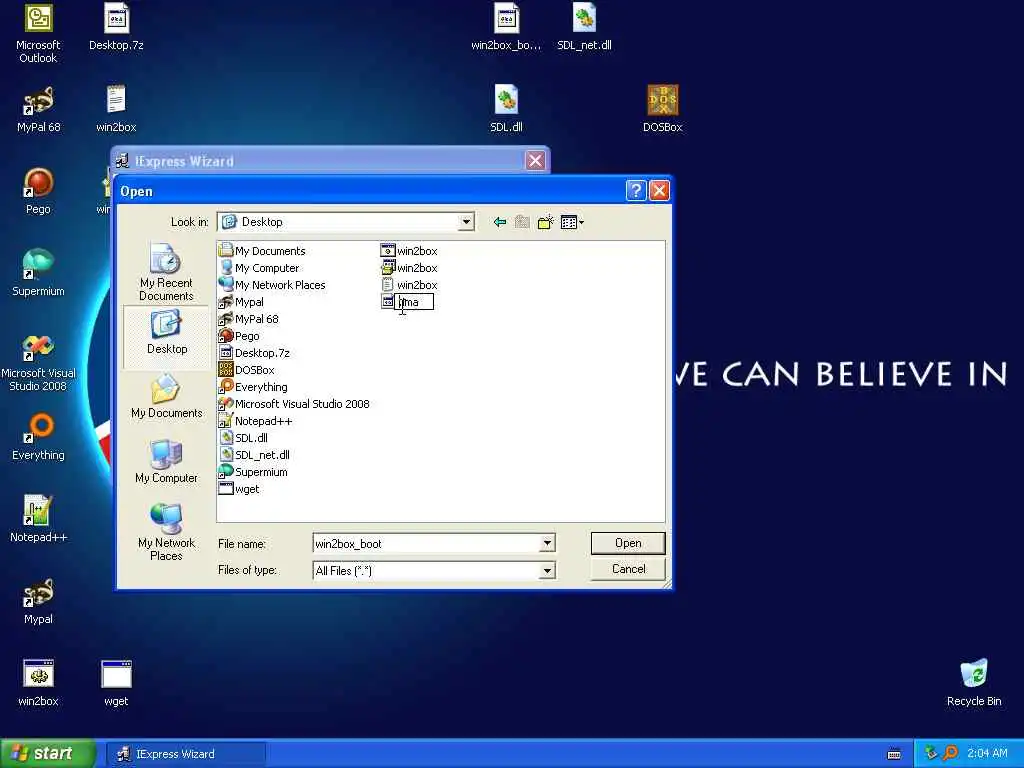Expand the File name dropdown arrow

click(x=547, y=543)
